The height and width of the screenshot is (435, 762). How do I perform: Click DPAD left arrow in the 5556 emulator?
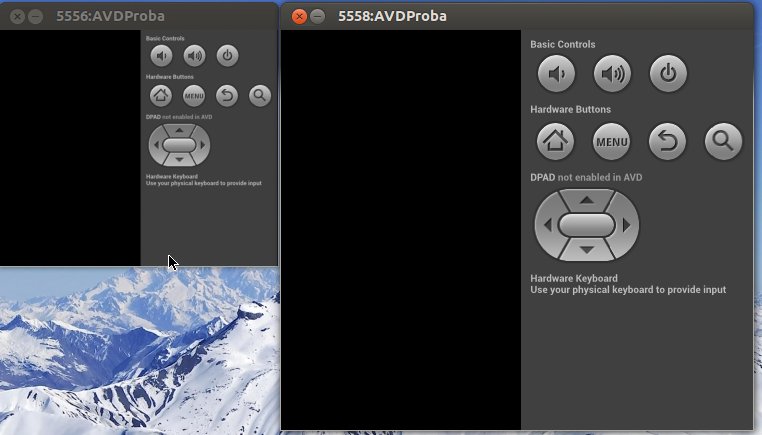pos(156,145)
